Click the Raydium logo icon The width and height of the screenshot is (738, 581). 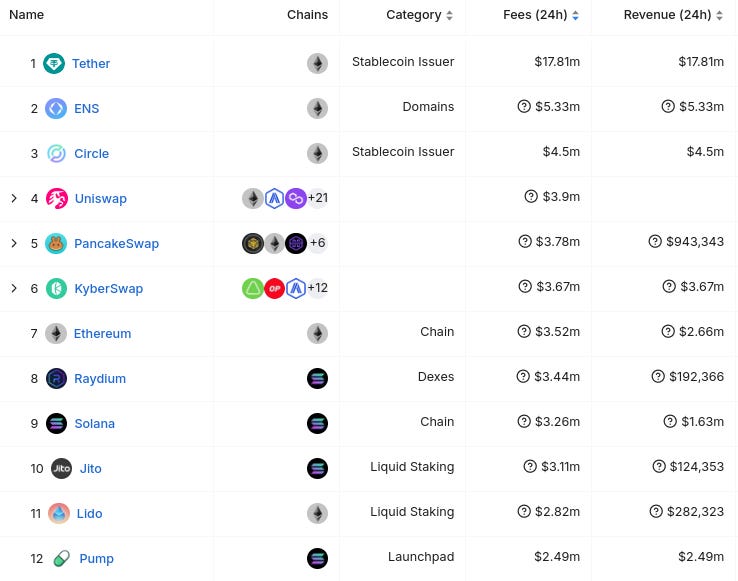56,379
